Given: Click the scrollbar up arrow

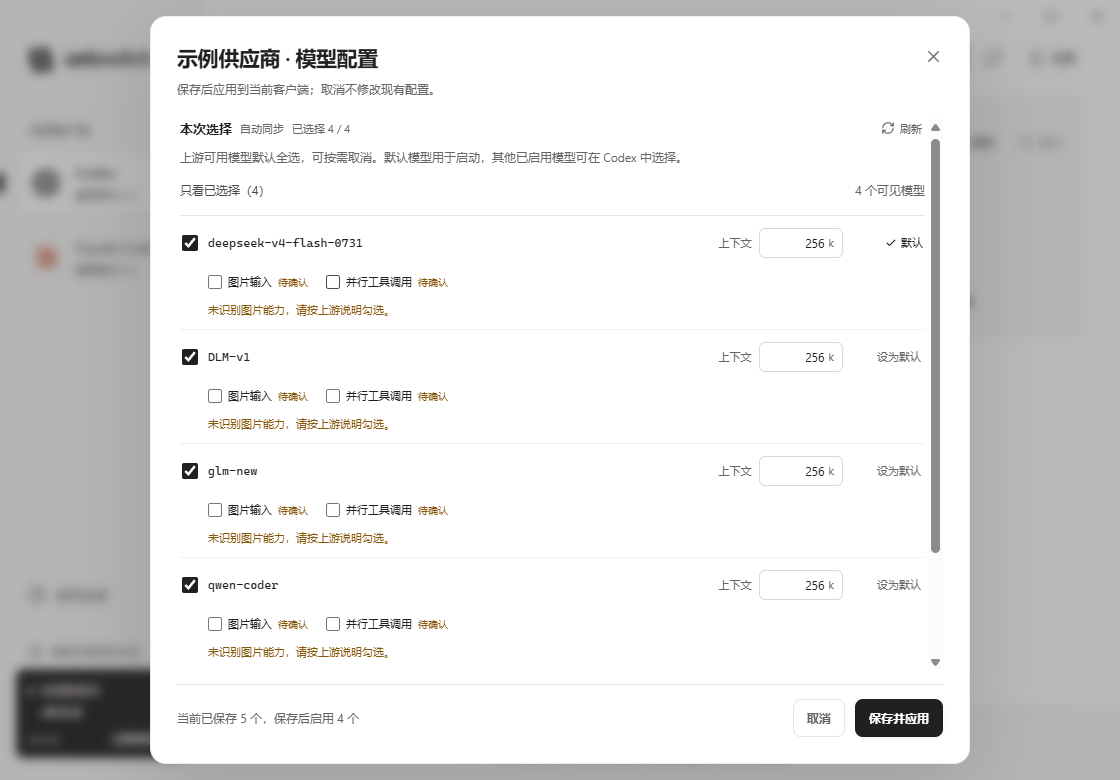Looking at the screenshot, I should [936, 128].
